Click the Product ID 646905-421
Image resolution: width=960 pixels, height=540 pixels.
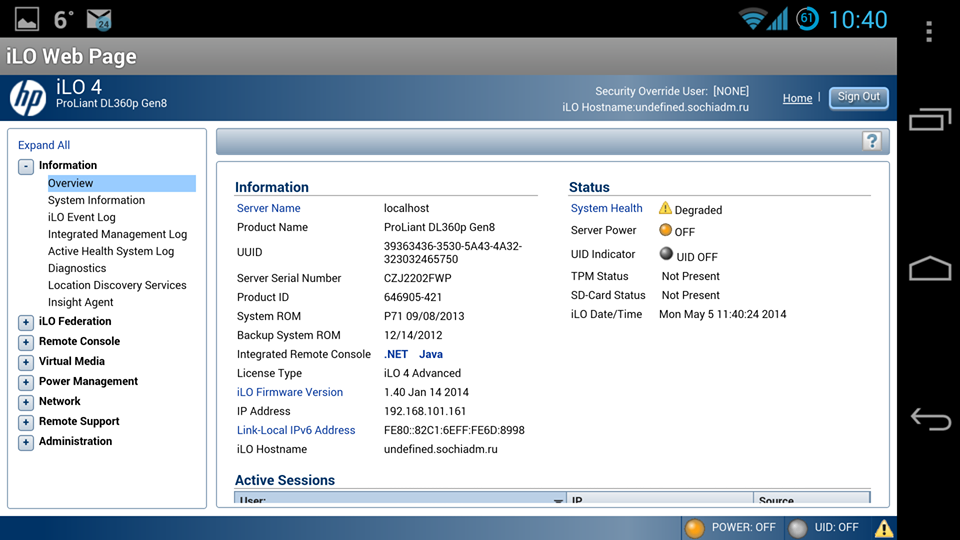click(413, 298)
